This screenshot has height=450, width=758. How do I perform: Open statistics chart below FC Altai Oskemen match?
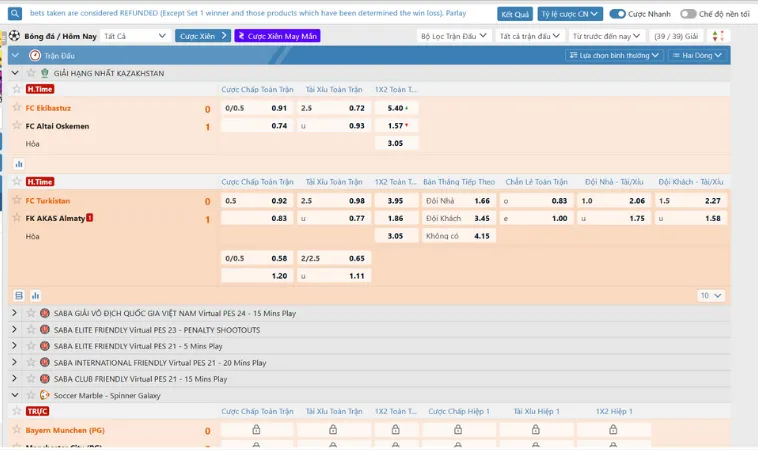(18, 163)
